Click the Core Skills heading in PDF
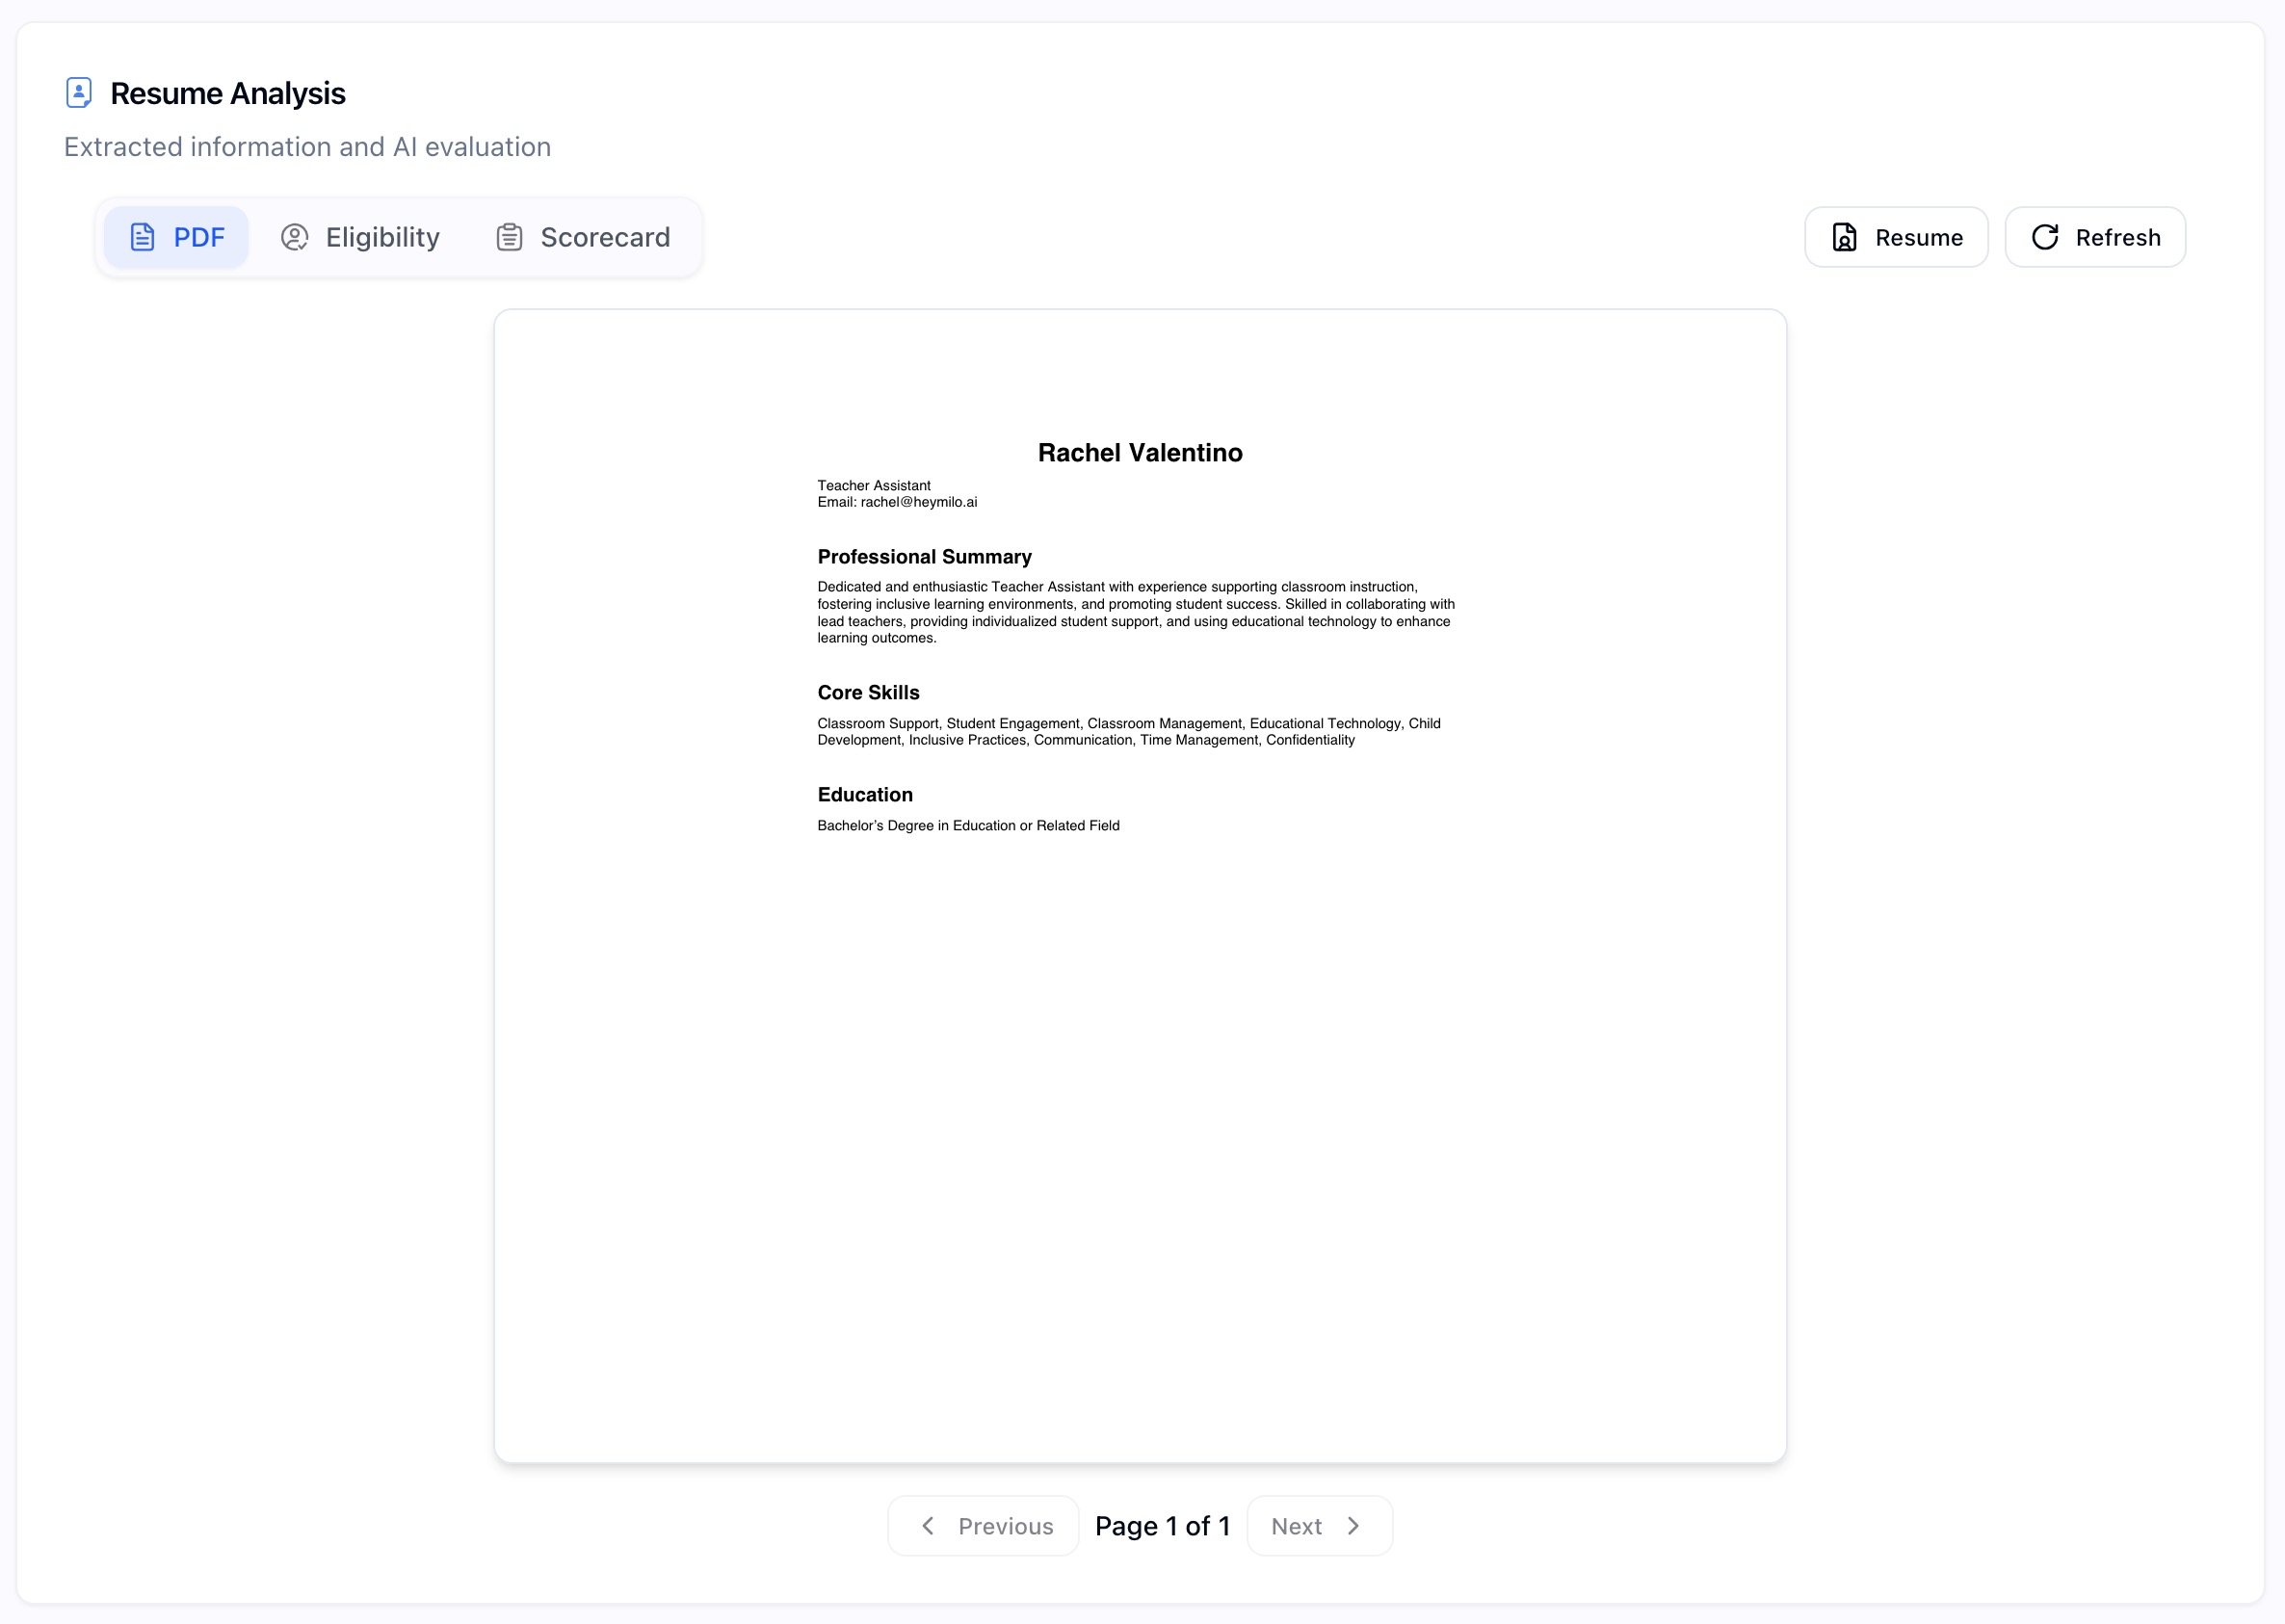2285x1624 pixels. click(868, 693)
